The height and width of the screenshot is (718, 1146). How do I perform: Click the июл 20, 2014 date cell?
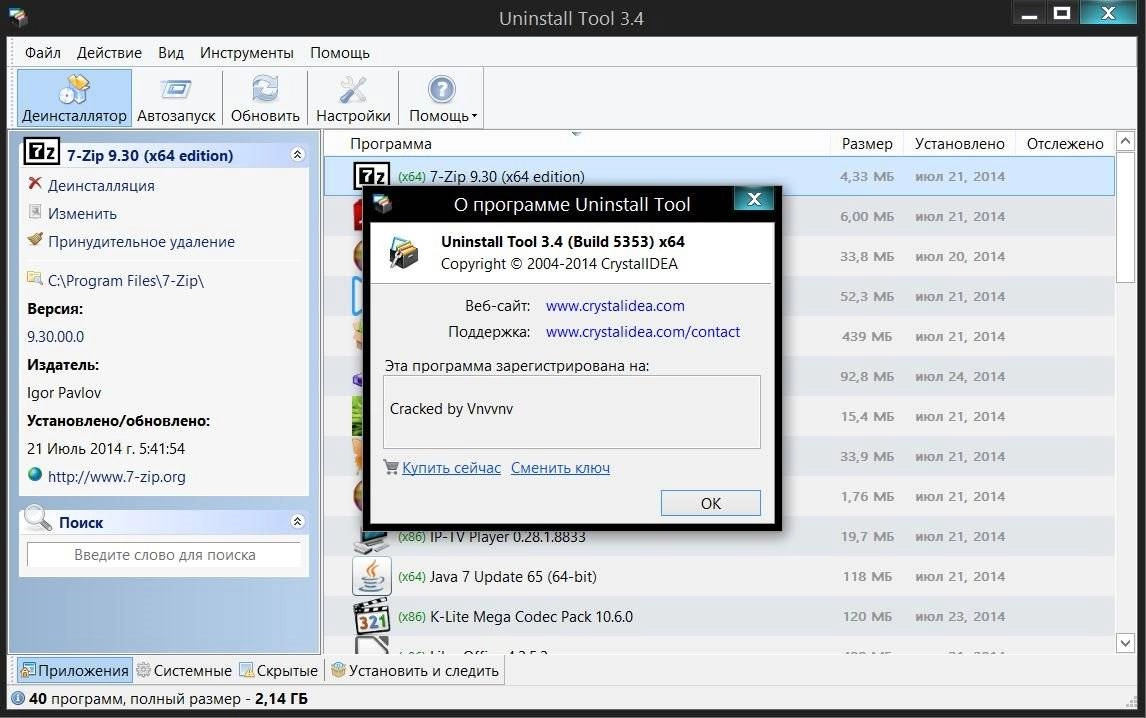[960, 257]
